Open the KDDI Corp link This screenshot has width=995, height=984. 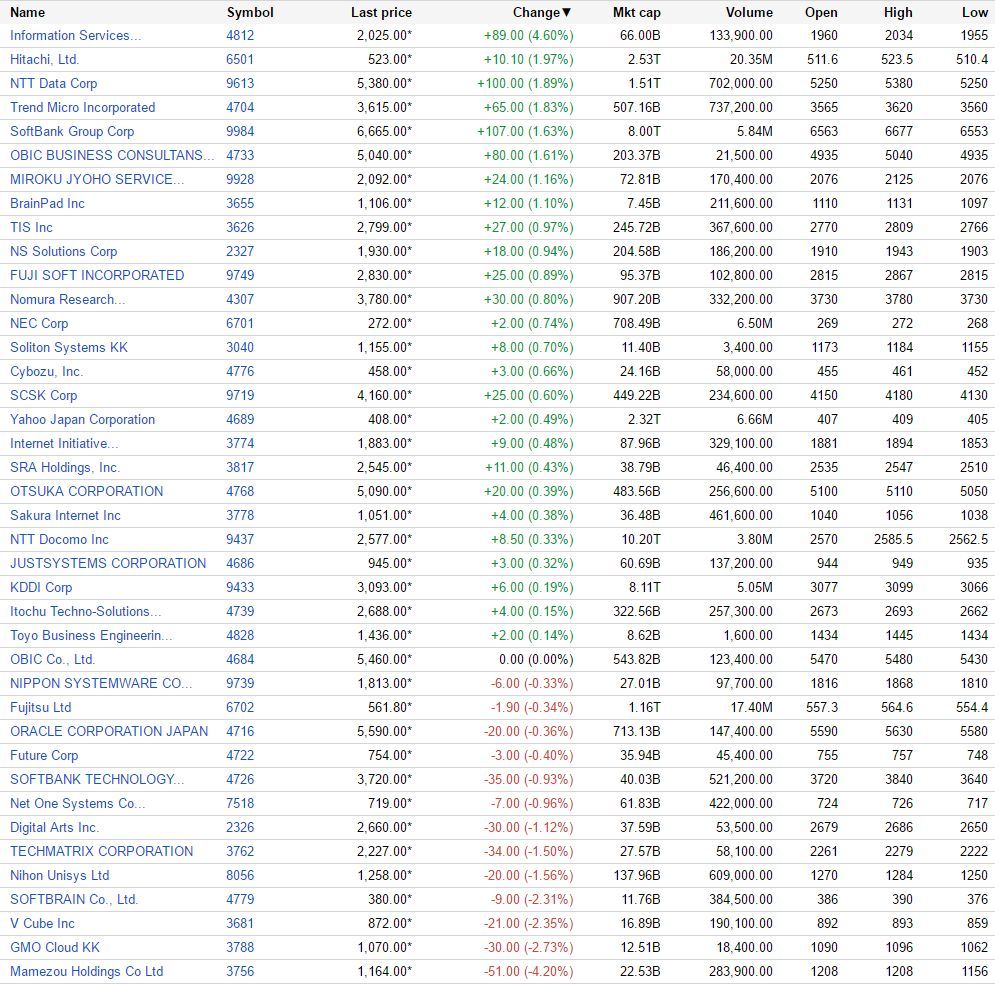[41, 587]
